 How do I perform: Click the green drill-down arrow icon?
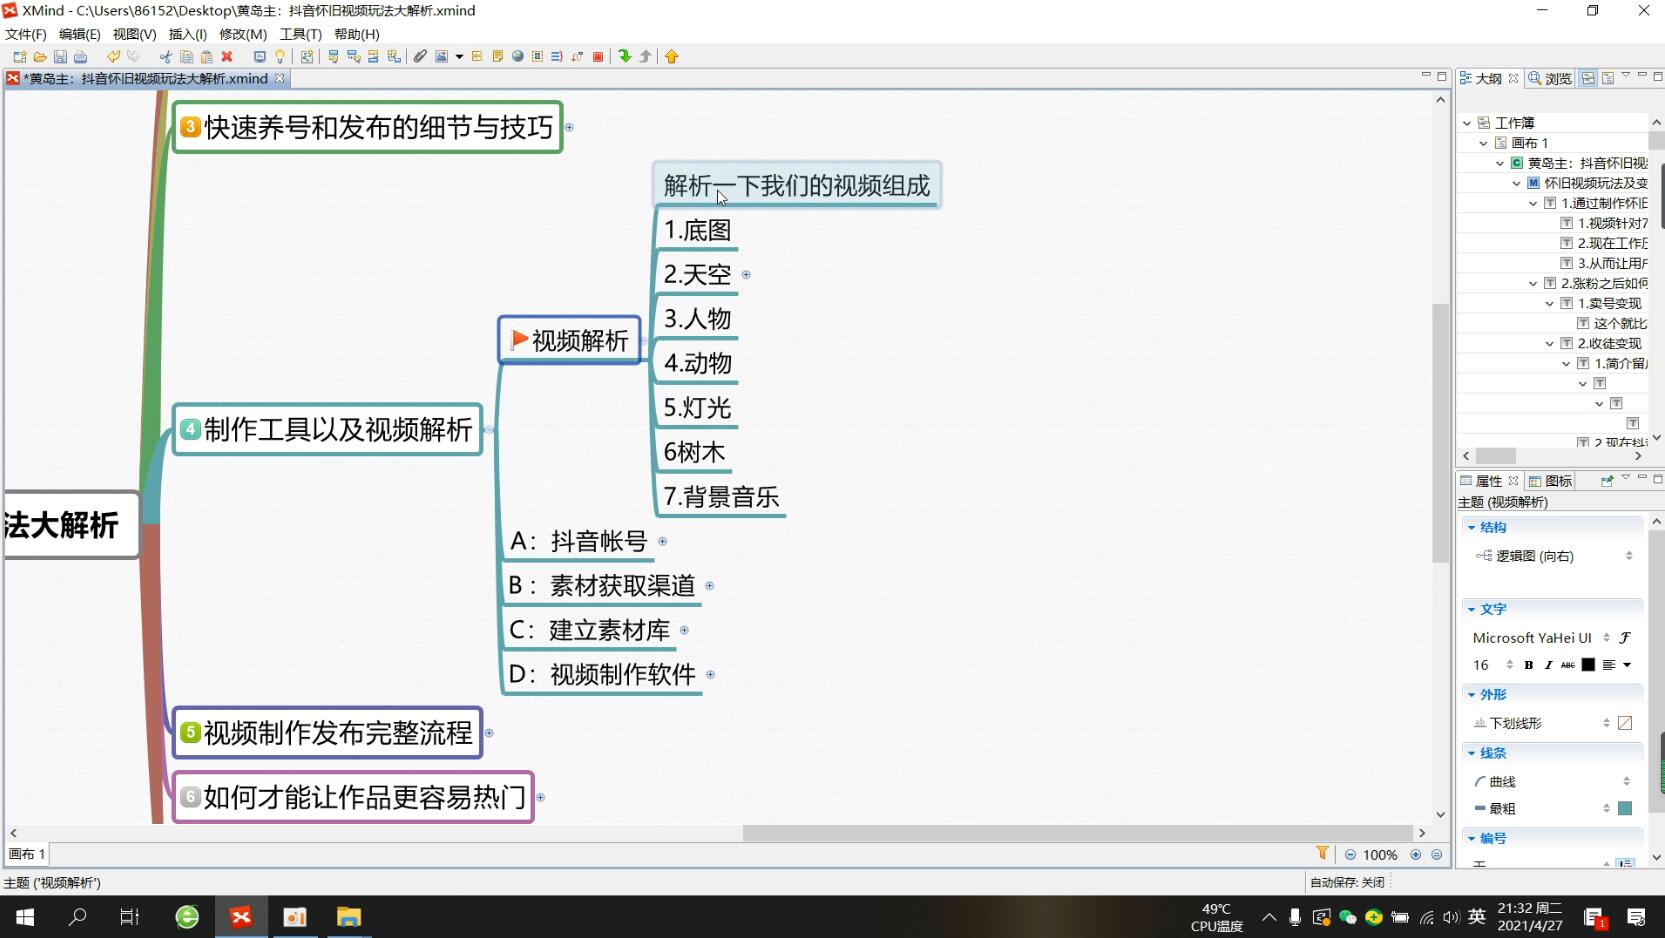click(x=625, y=57)
